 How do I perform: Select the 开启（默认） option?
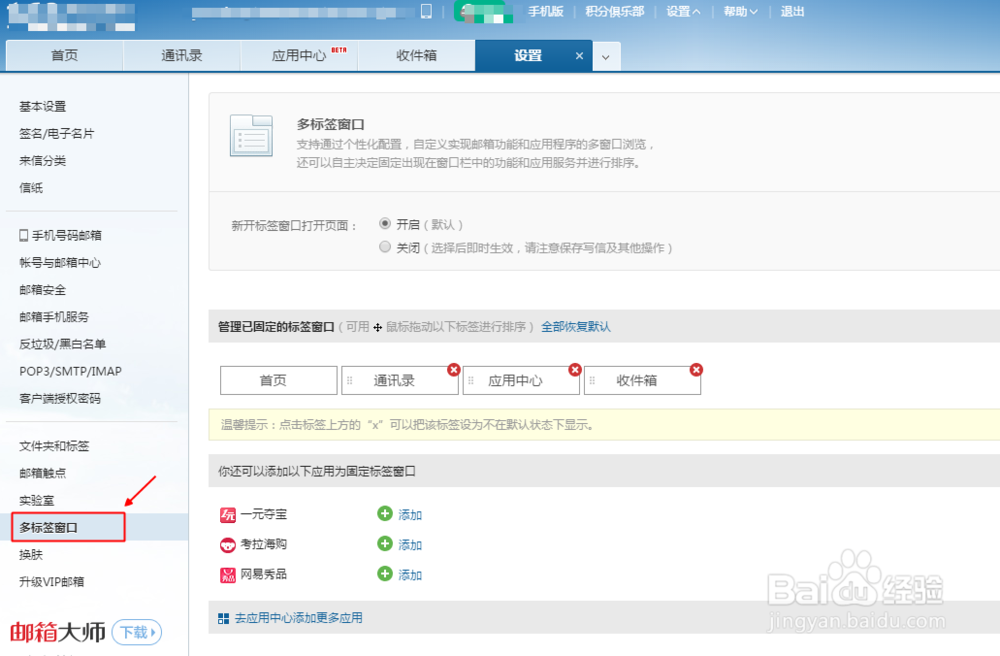pos(385,223)
